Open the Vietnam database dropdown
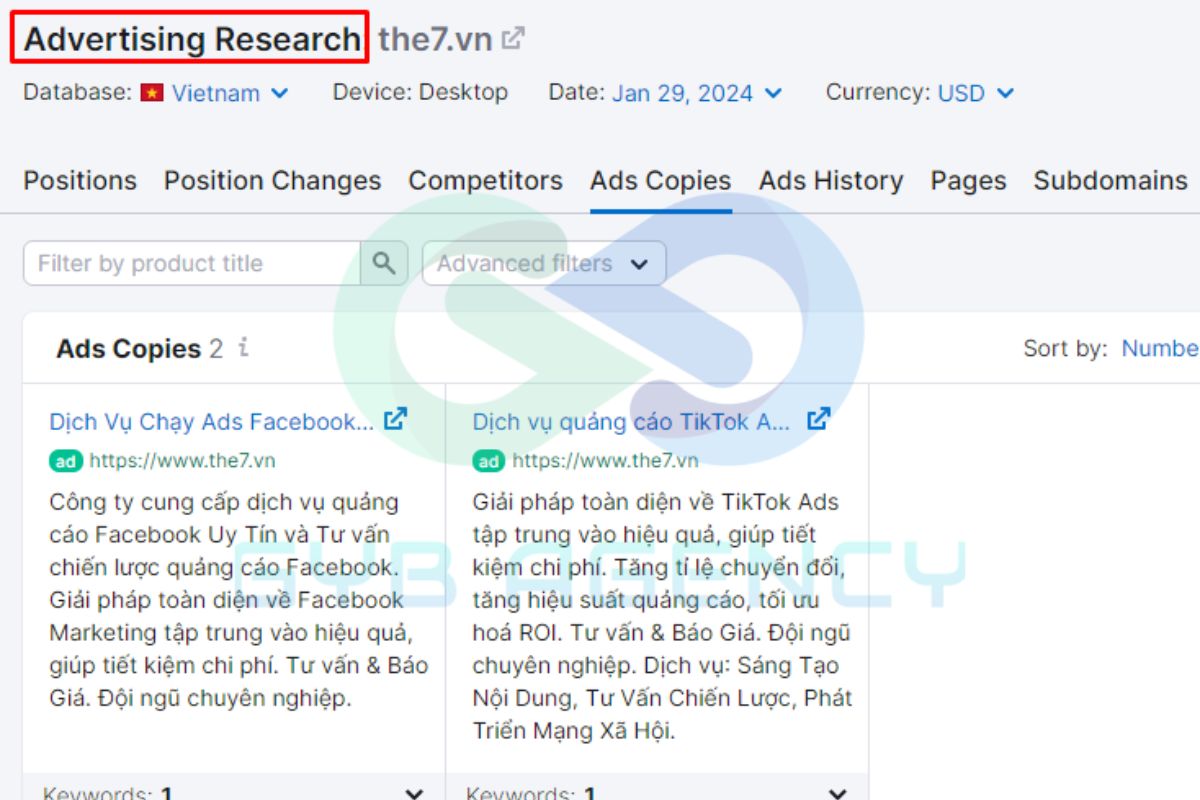Image resolution: width=1200 pixels, height=800 pixels. (x=230, y=93)
